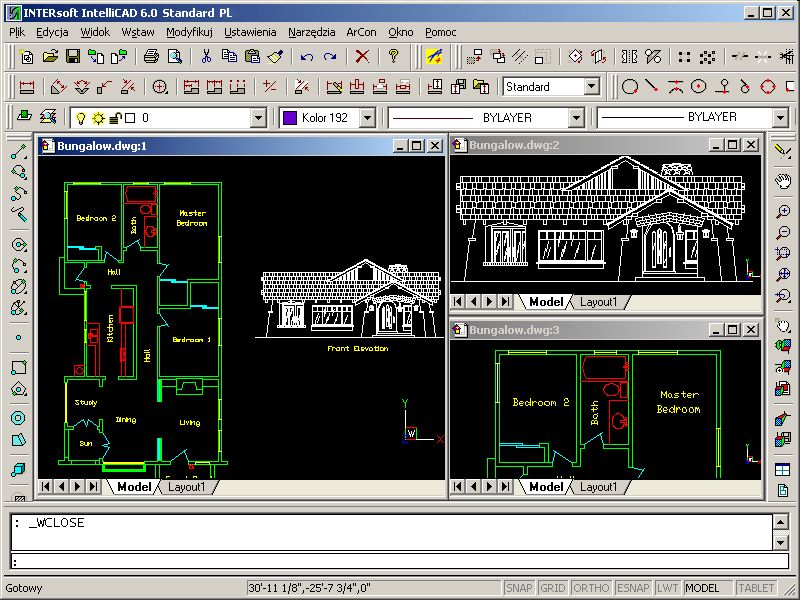This screenshot has width=800, height=600.
Task: Open the Pomoc menu
Action: [440, 32]
